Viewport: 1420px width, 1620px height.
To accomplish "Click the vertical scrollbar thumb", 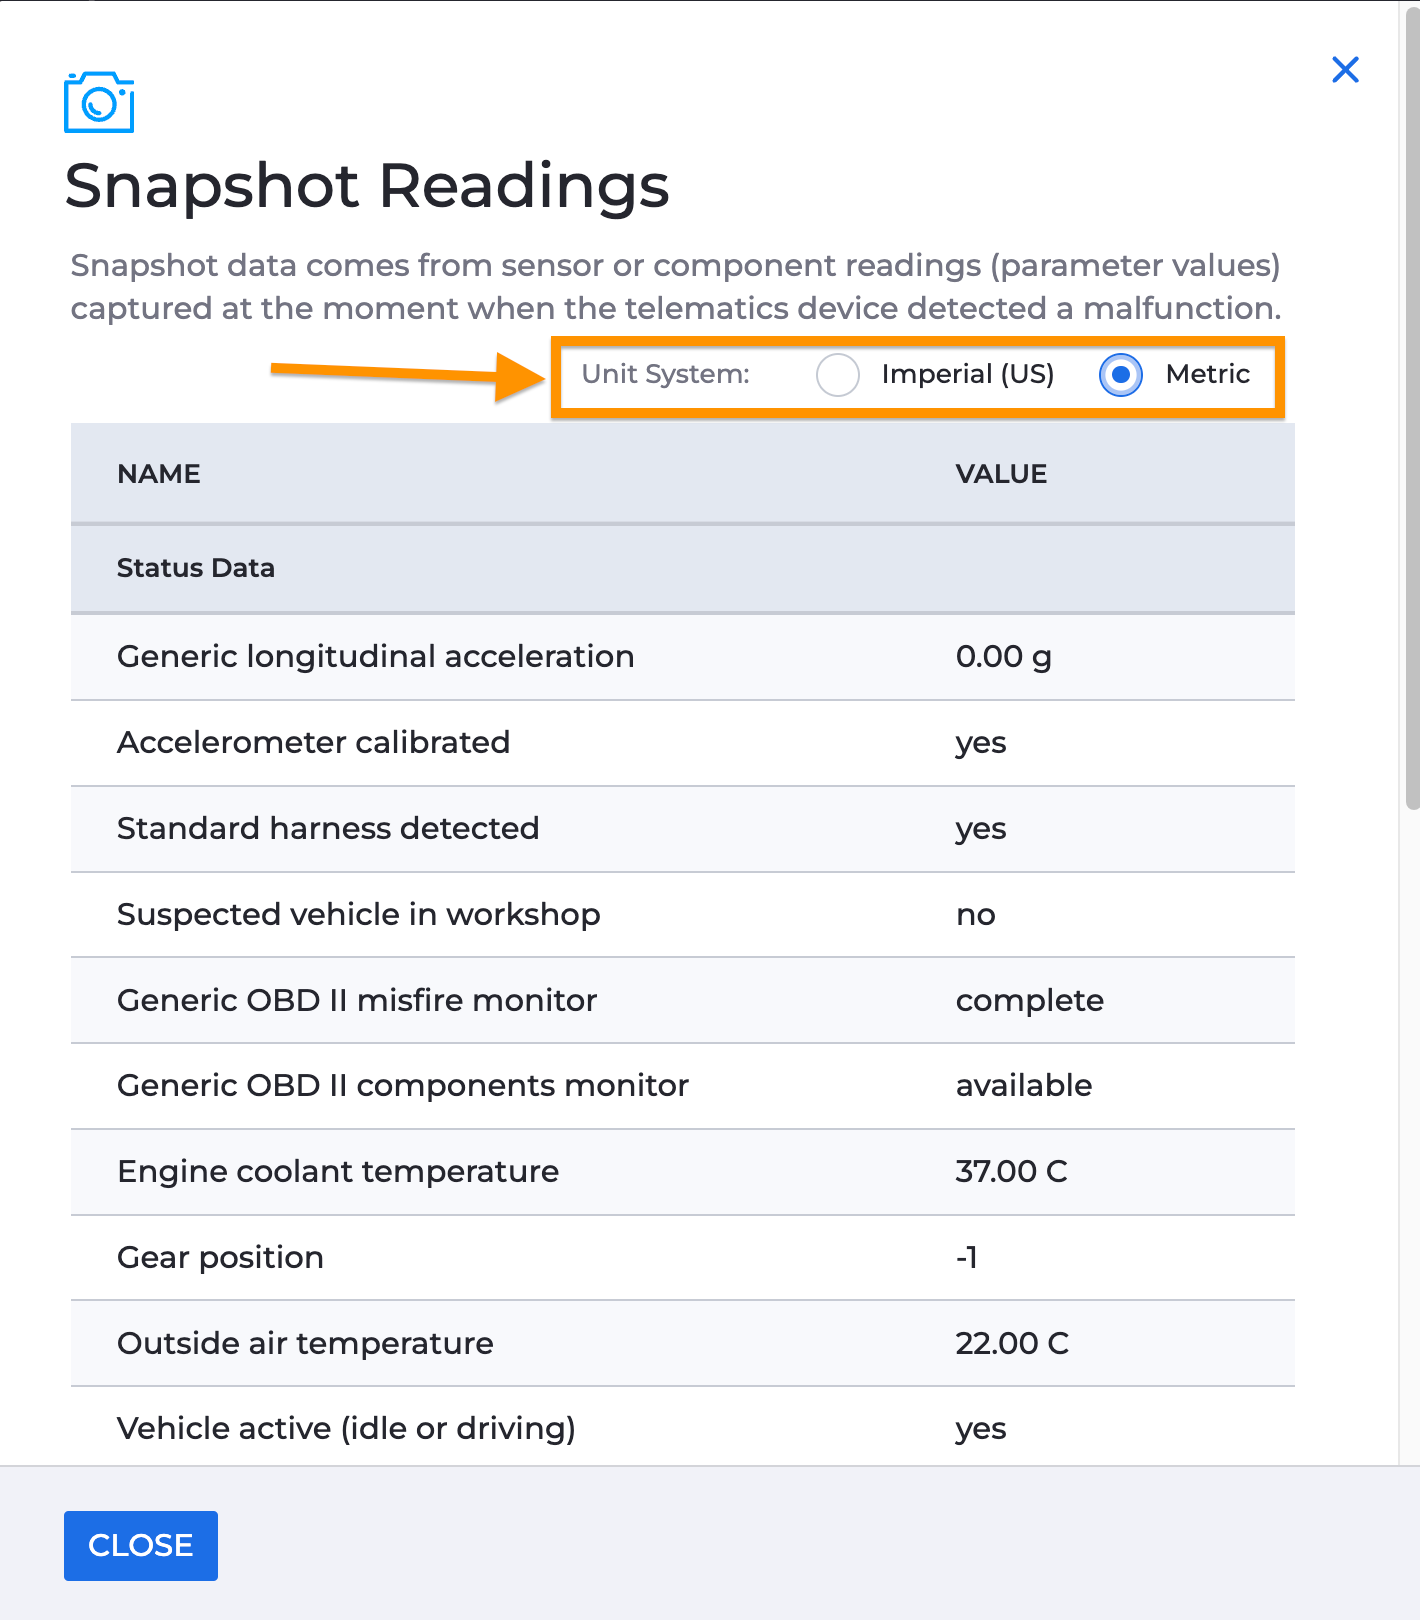I will point(1412,408).
